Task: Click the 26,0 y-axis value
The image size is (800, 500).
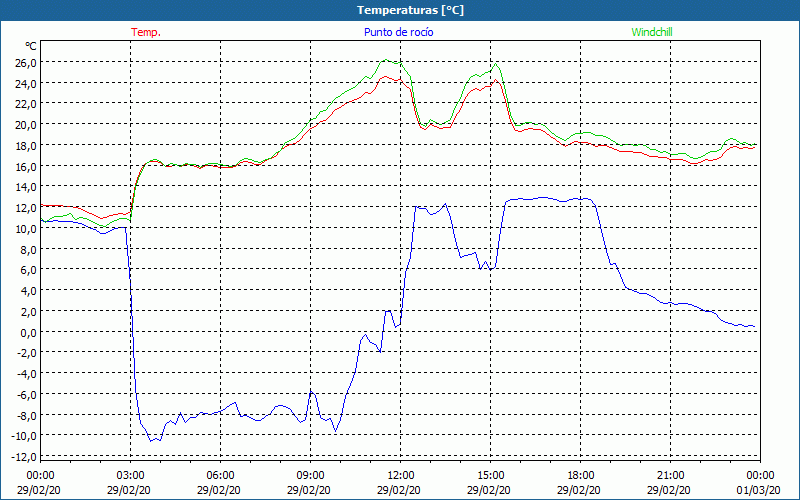Action: click(27, 63)
